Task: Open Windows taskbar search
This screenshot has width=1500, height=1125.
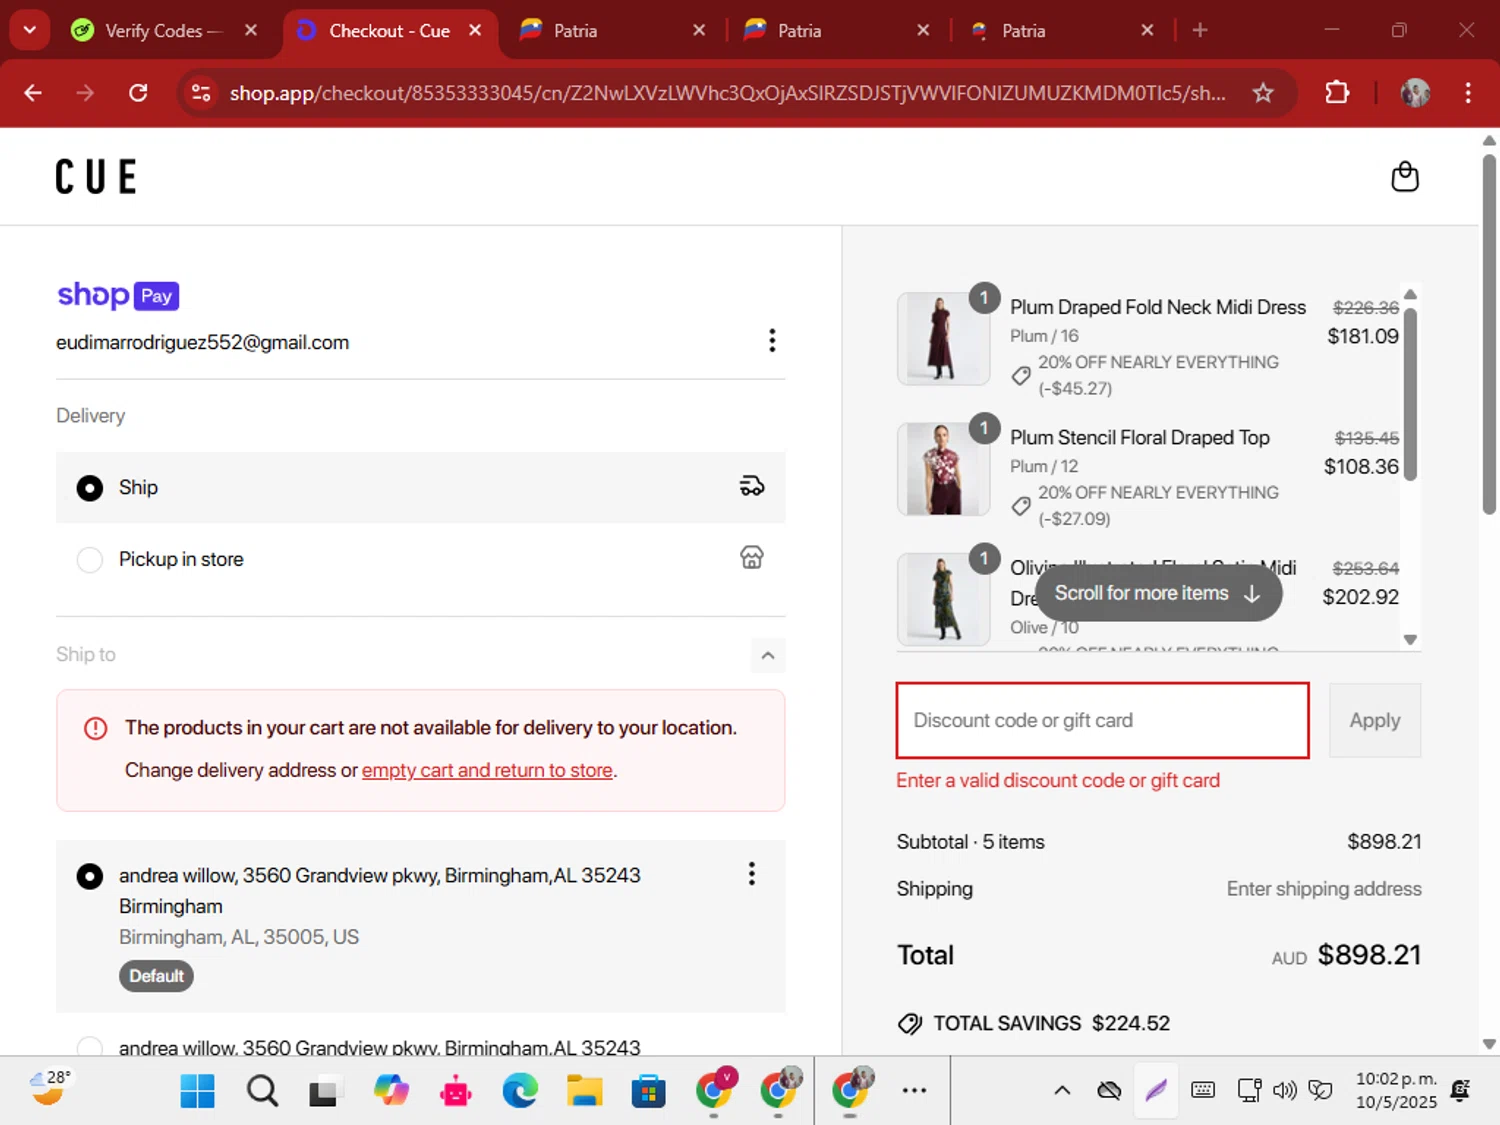Action: pos(262,1091)
